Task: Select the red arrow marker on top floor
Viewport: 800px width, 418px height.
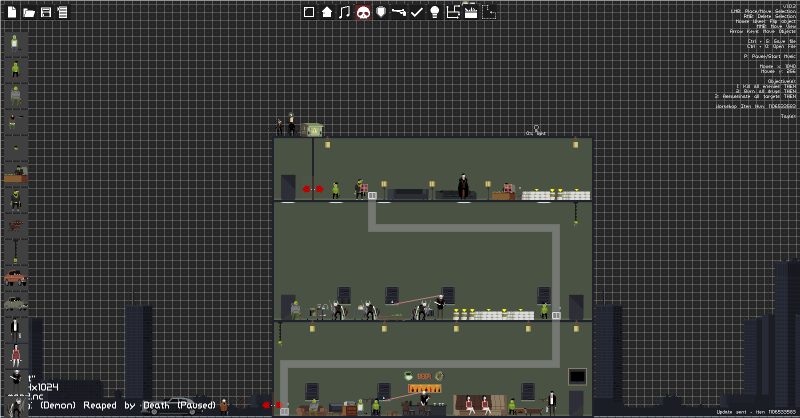Action: click(313, 189)
